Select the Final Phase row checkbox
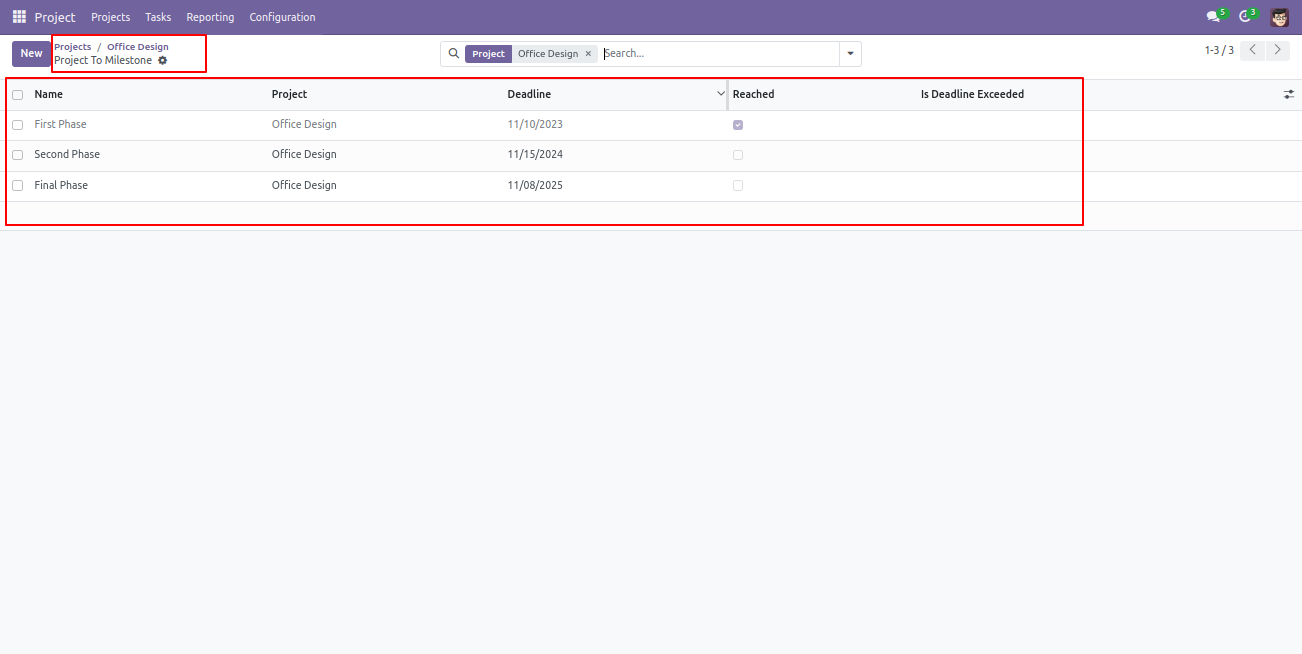 tap(17, 186)
